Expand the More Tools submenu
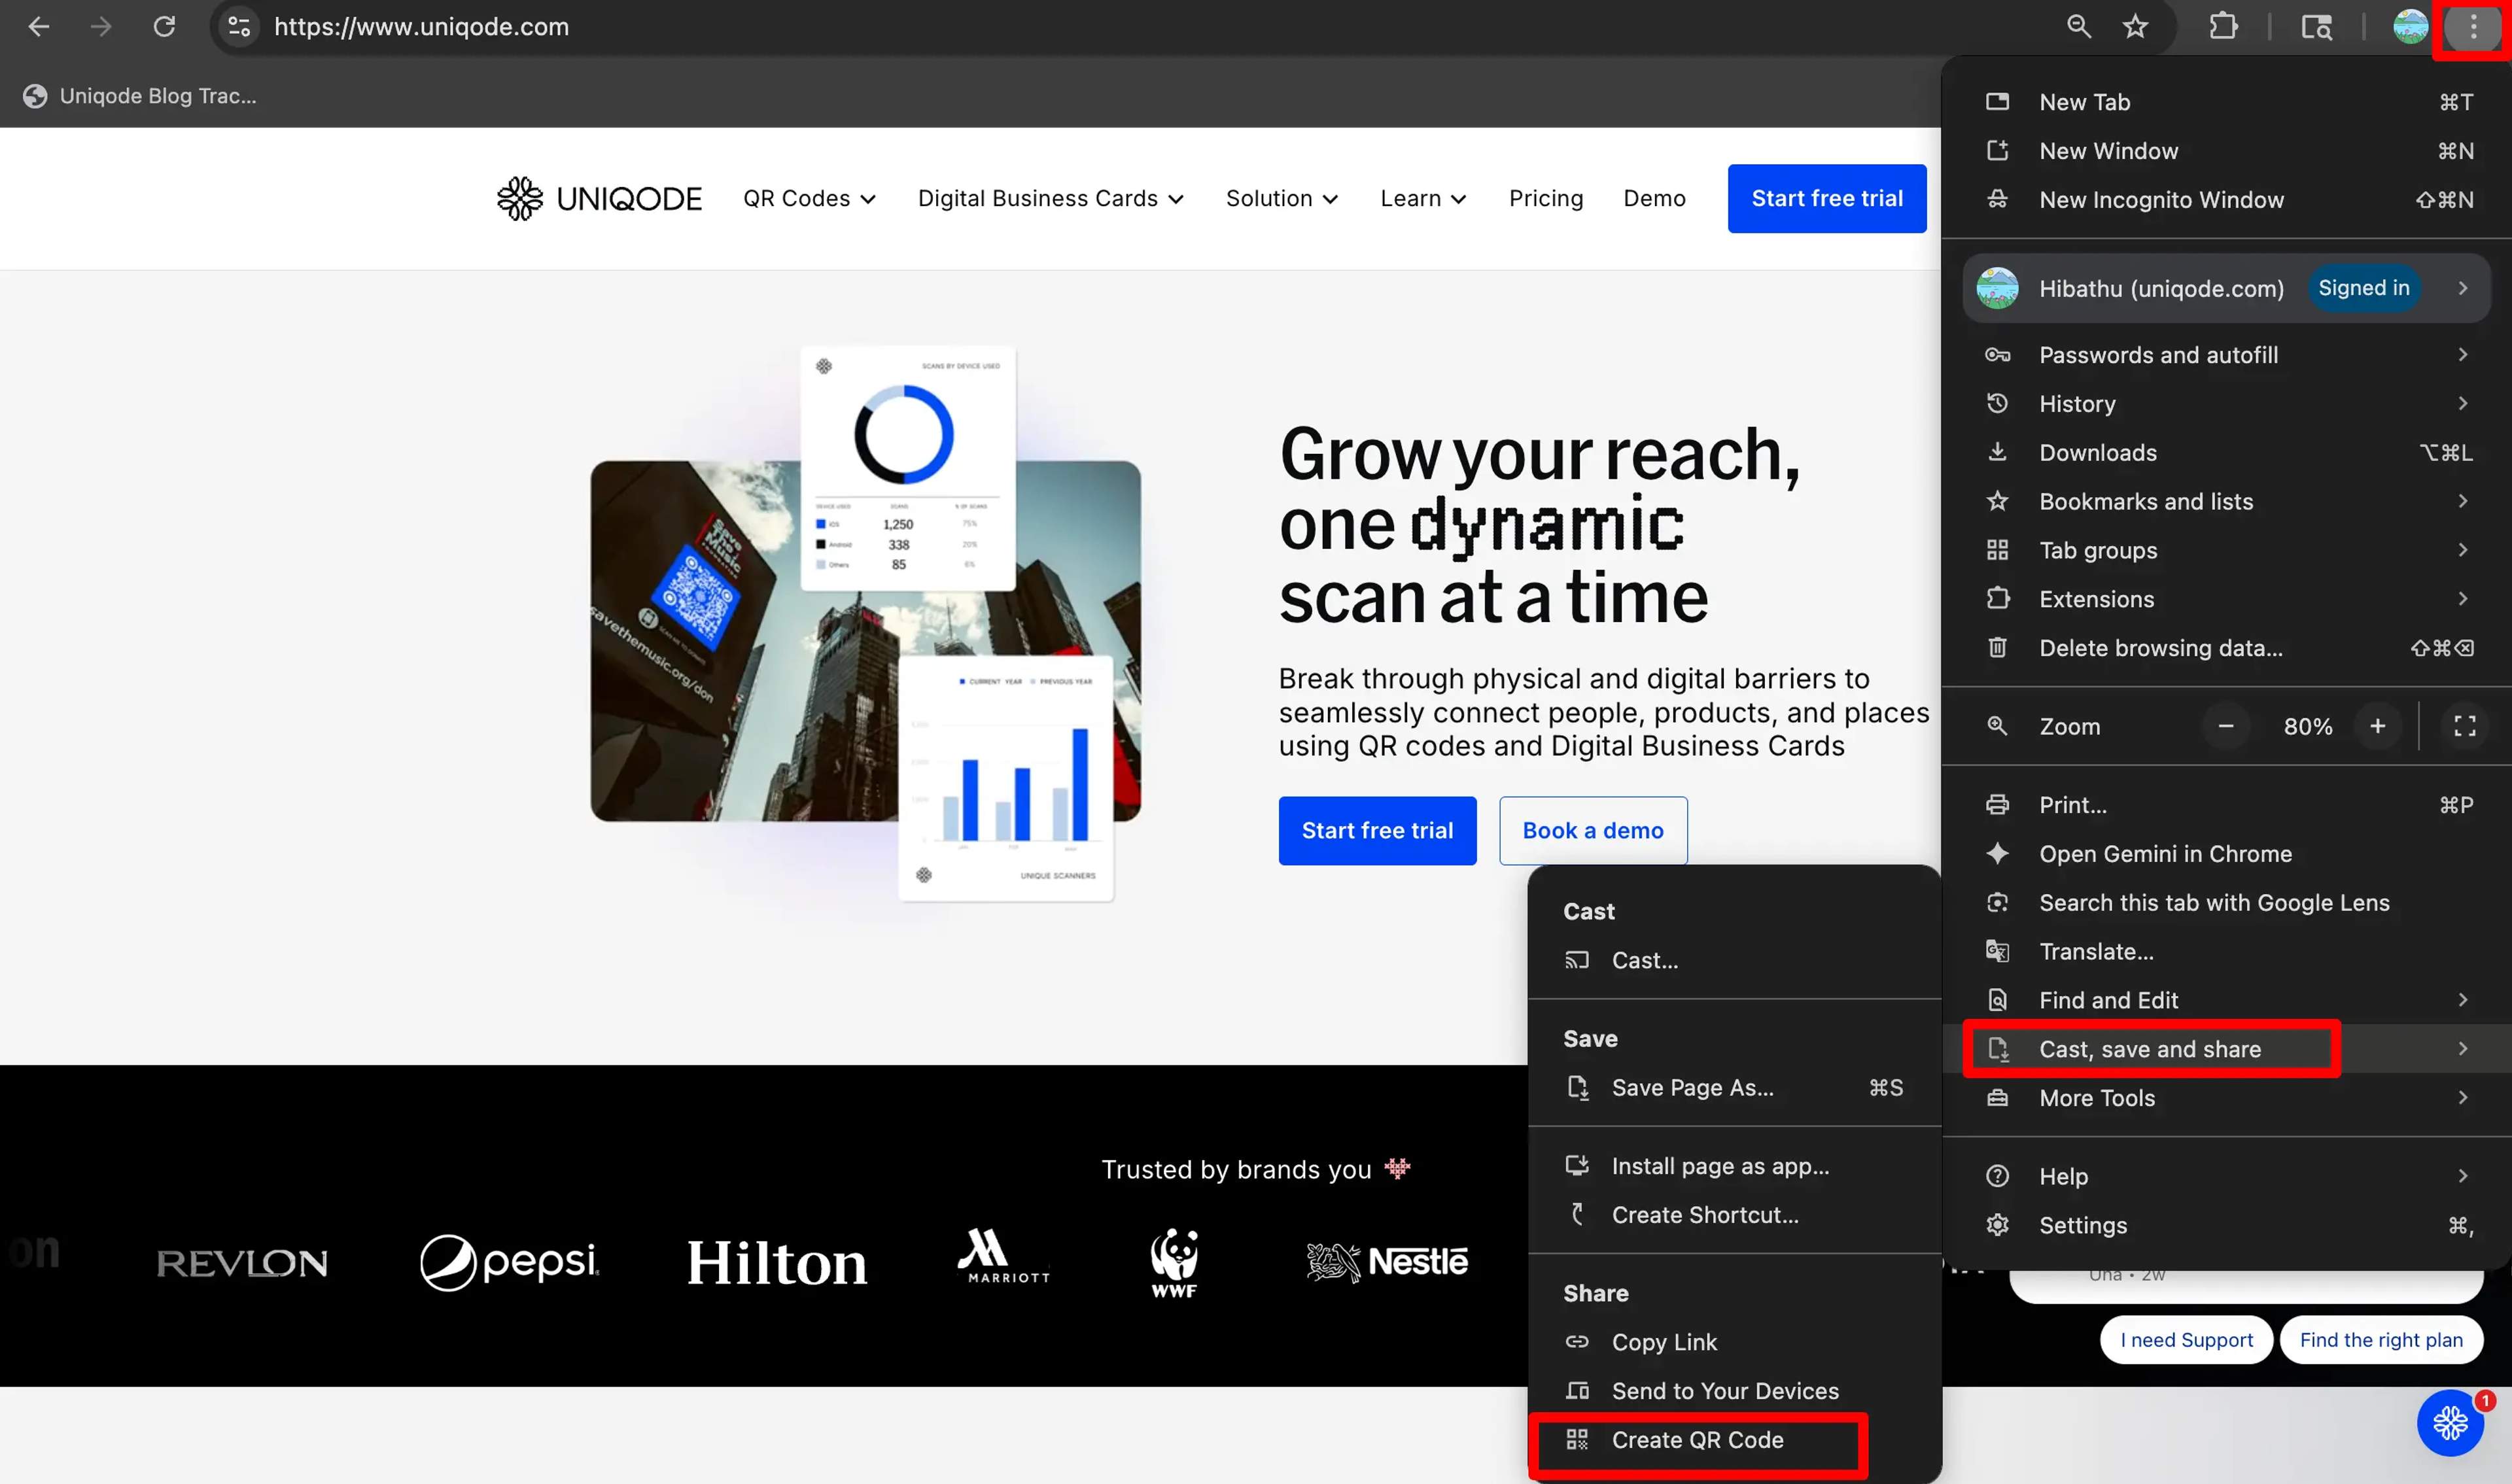 tap(2227, 1098)
